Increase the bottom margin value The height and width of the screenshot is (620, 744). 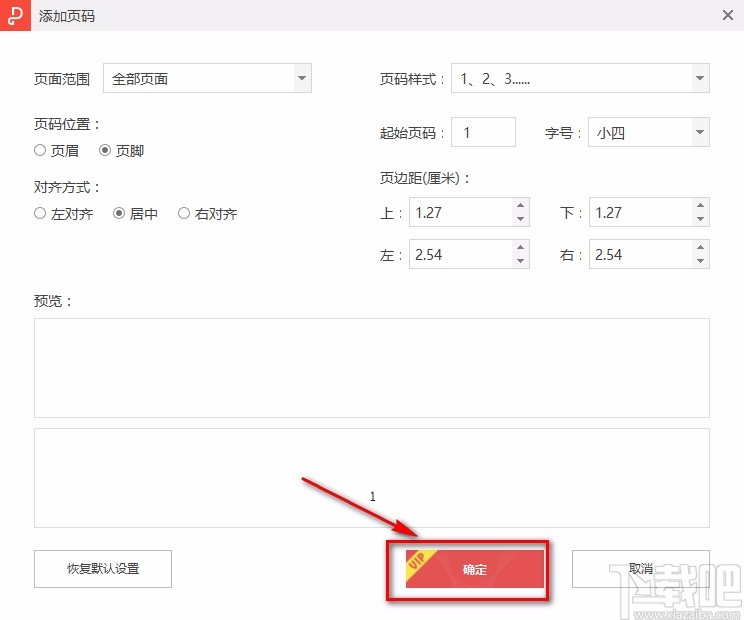(x=700, y=206)
